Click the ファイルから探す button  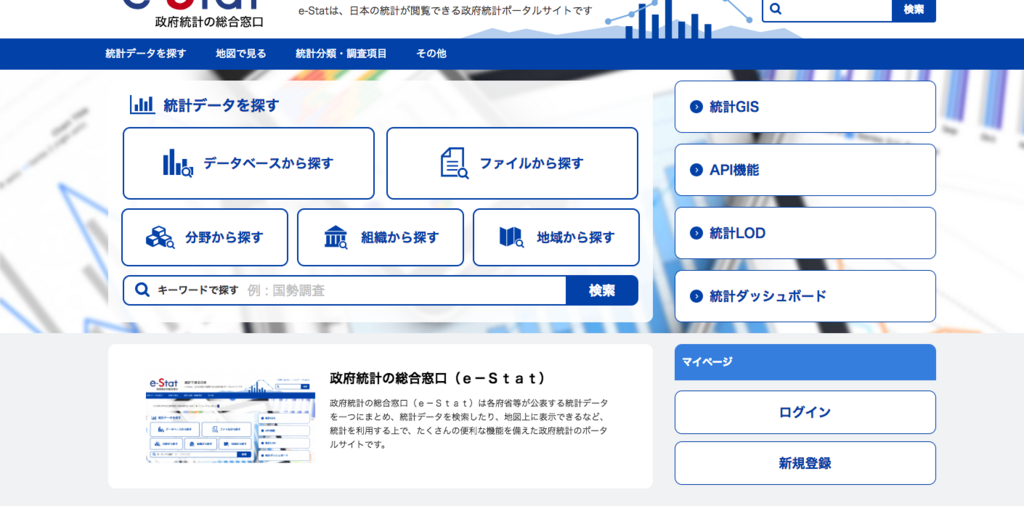pyautogui.click(x=512, y=163)
